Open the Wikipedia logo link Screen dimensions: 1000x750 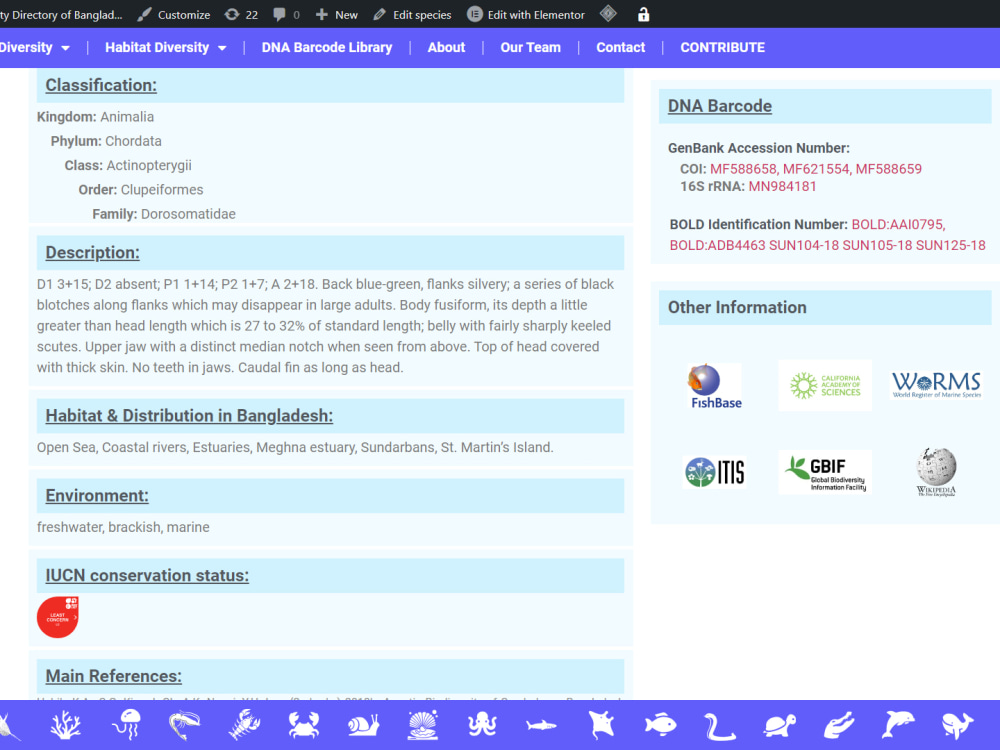tap(936, 472)
